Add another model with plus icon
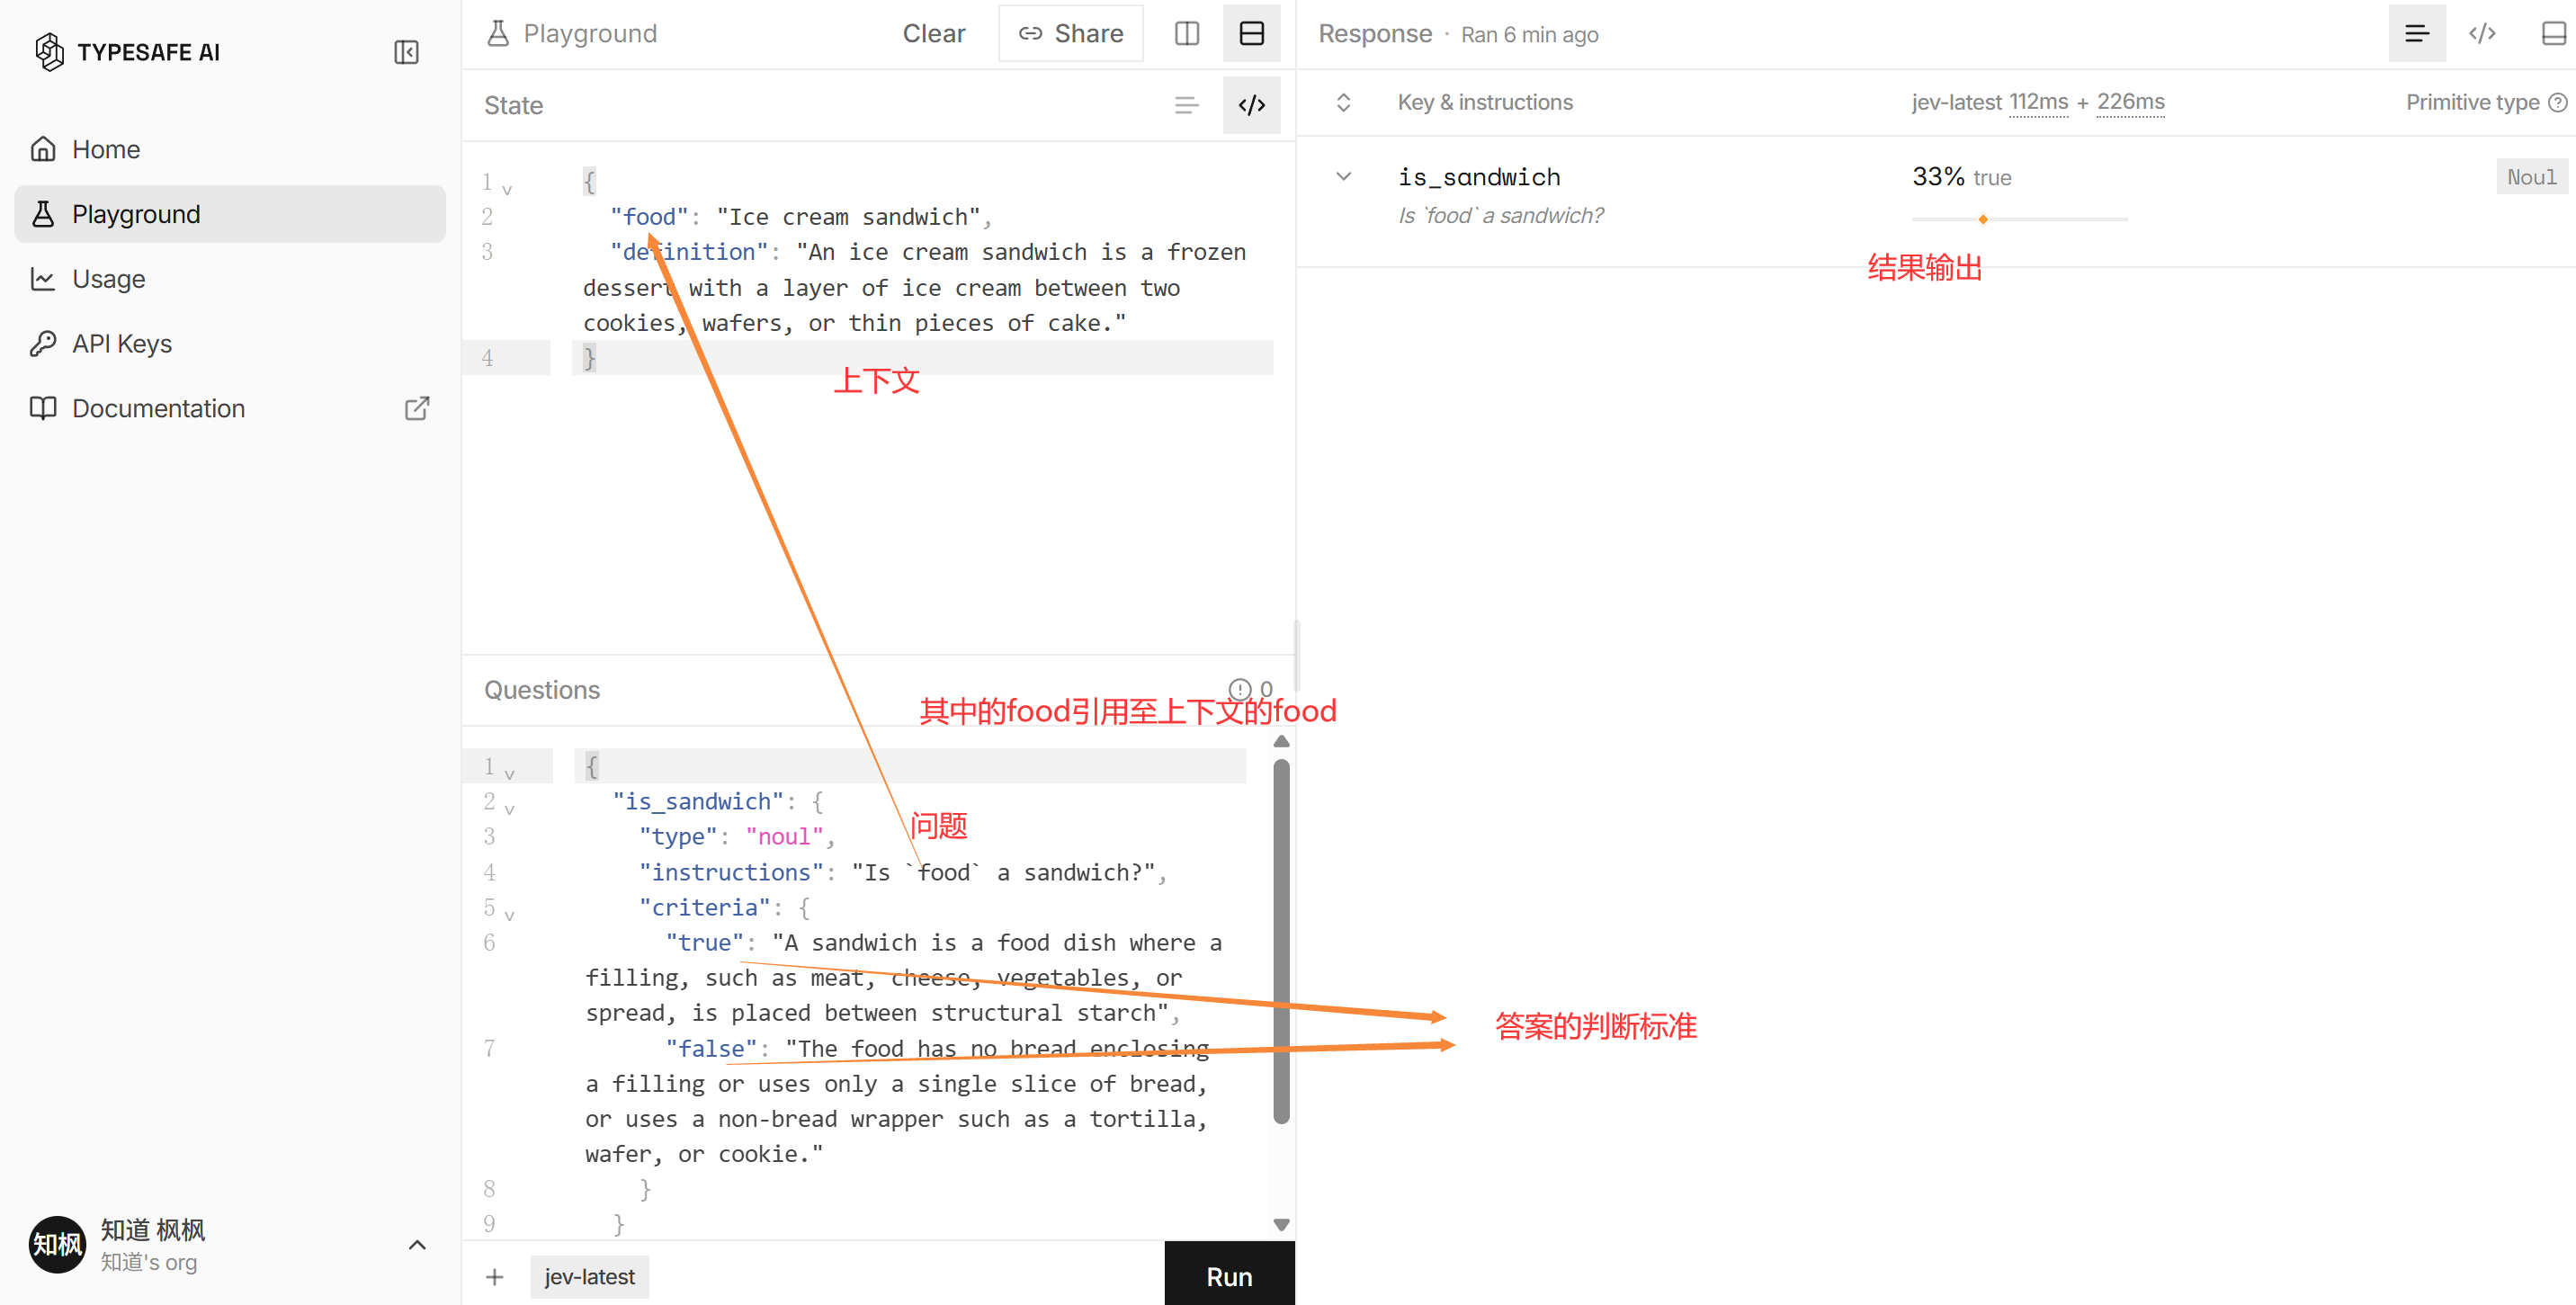 point(495,1277)
